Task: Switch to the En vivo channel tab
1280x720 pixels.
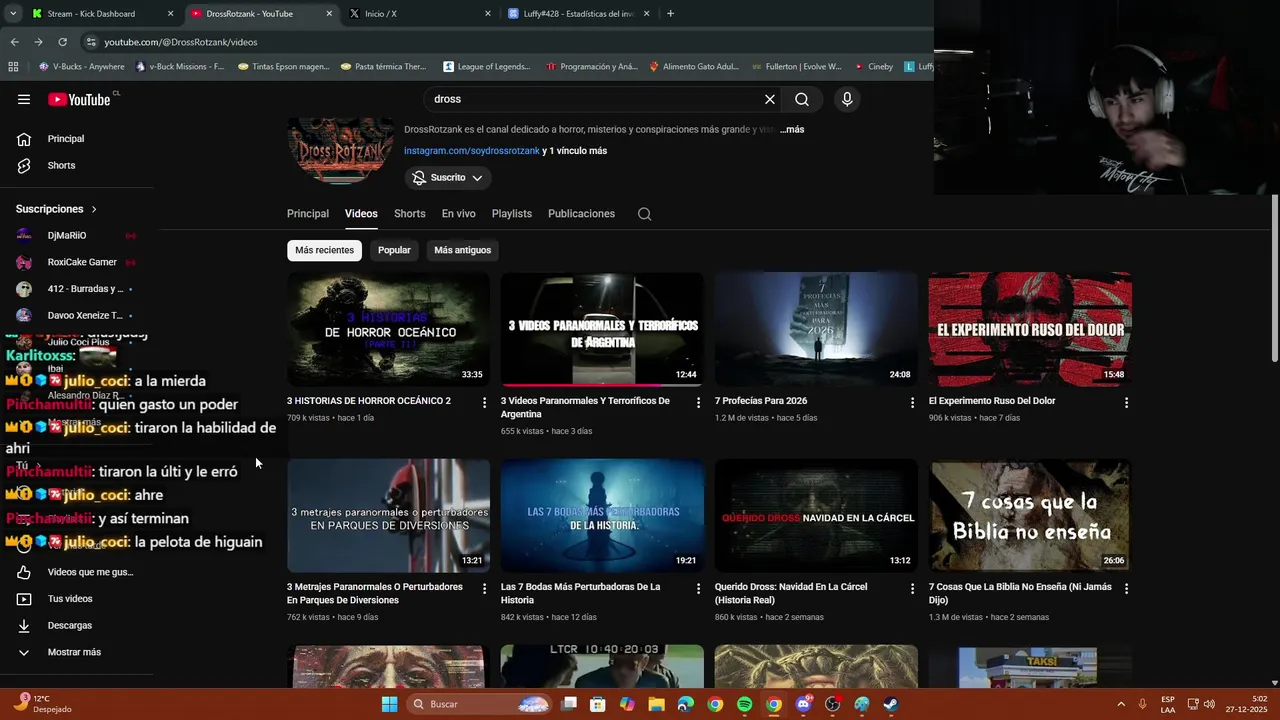Action: click(459, 214)
